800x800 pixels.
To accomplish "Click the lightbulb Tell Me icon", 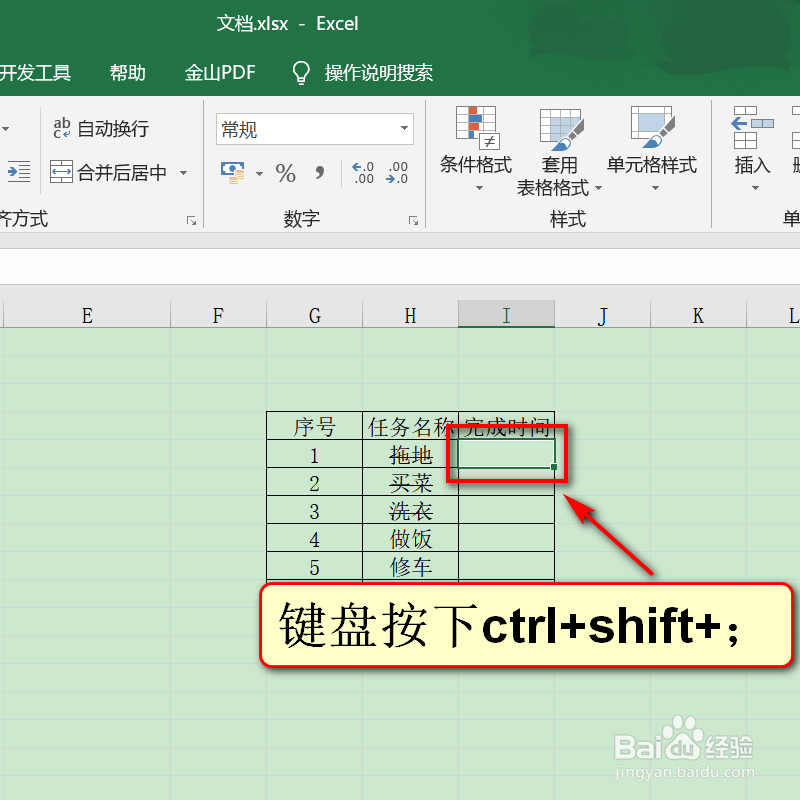I will [x=301, y=72].
